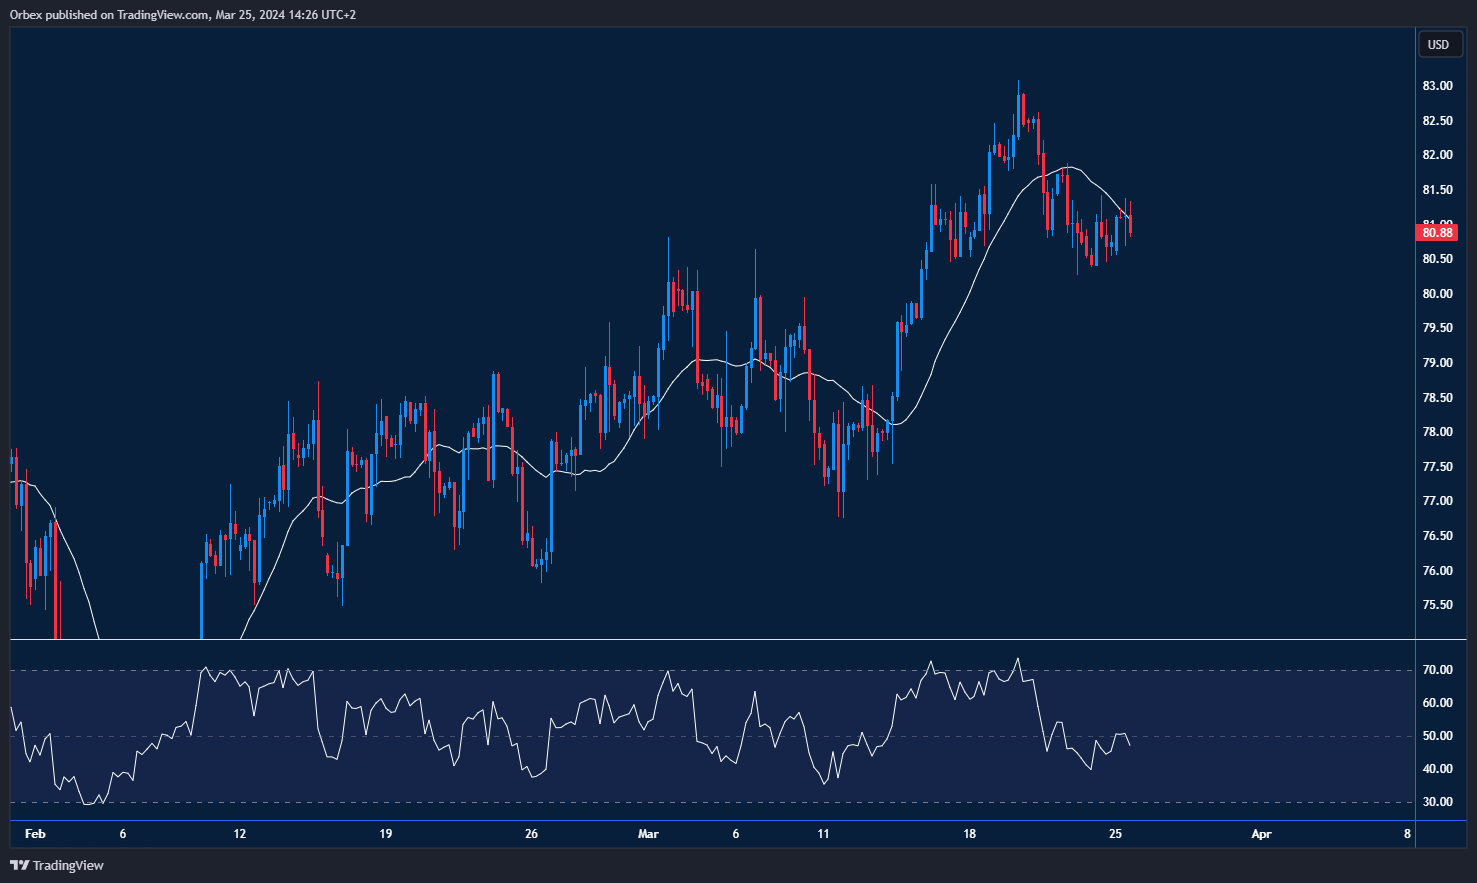Click the RSI 30.00 level label
The width and height of the screenshot is (1477, 883).
[1437, 802]
